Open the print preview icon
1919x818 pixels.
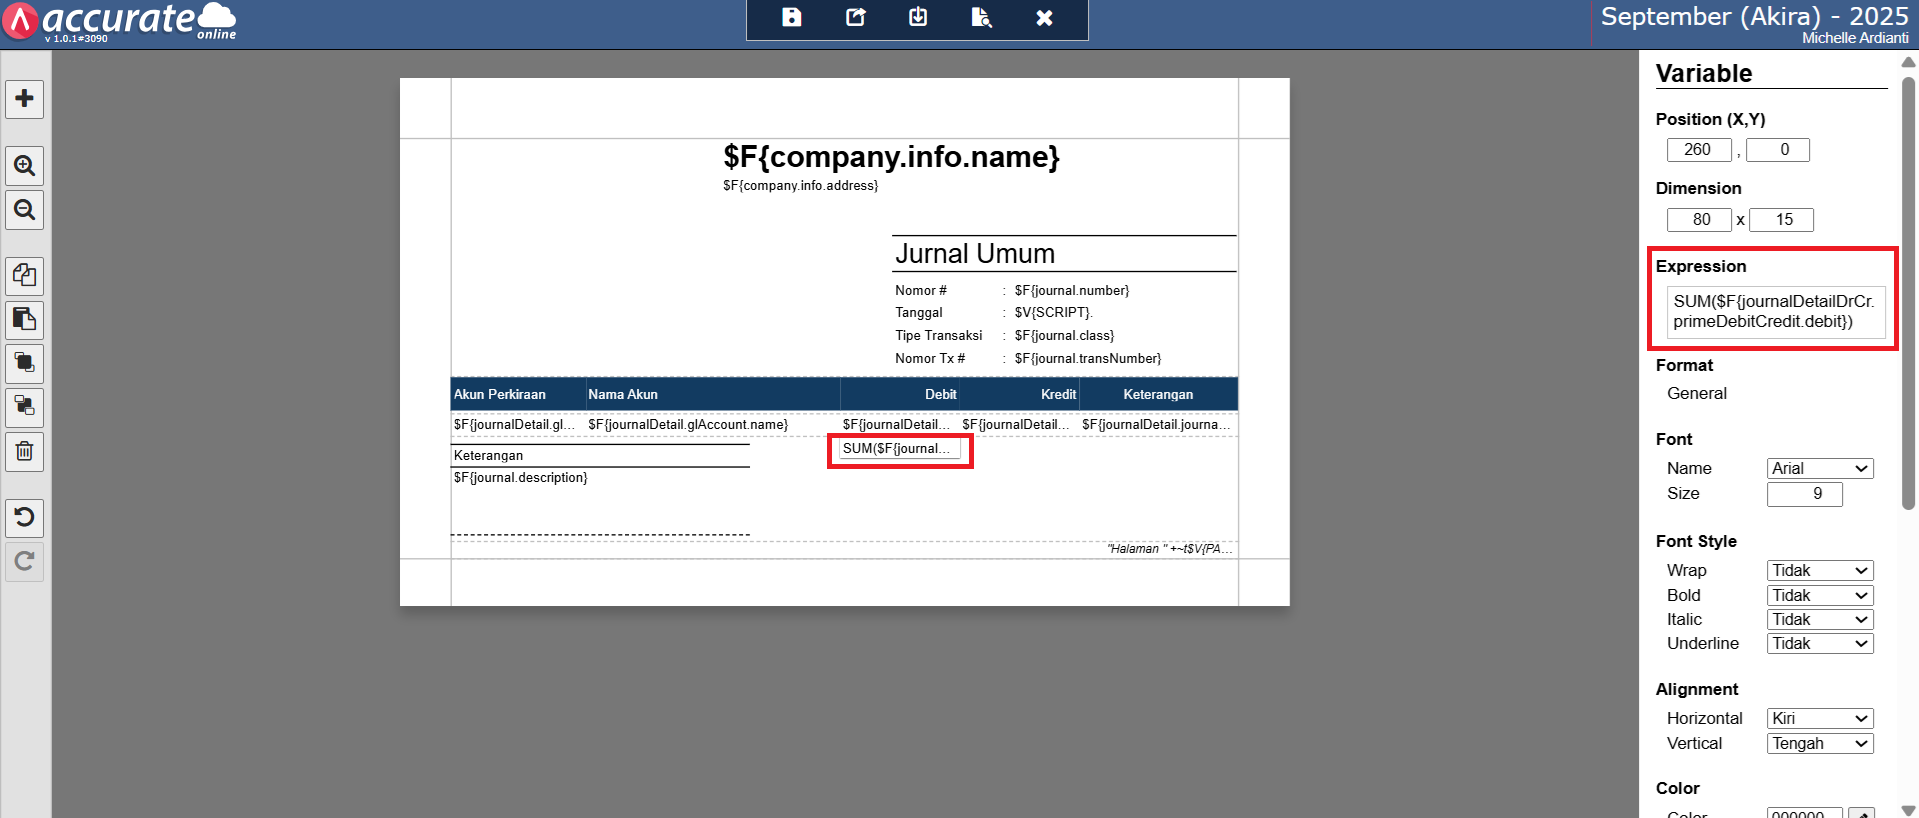pyautogui.click(x=981, y=18)
